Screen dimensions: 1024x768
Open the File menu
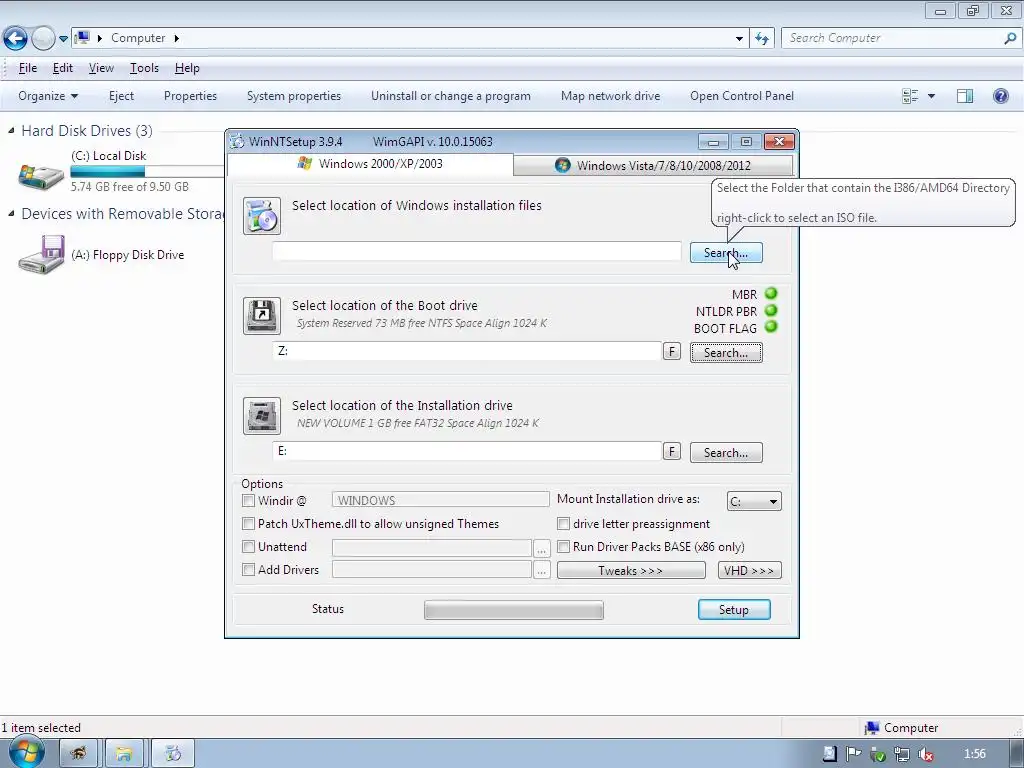pos(27,68)
